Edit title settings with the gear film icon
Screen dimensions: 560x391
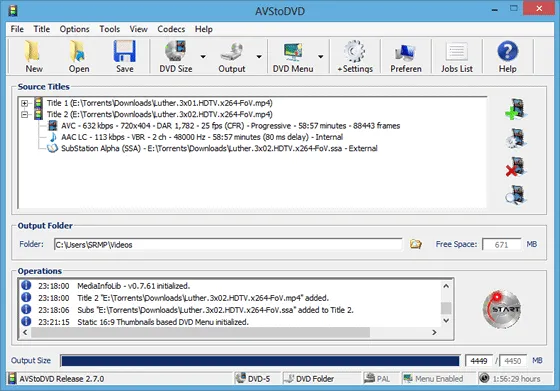click(x=516, y=138)
